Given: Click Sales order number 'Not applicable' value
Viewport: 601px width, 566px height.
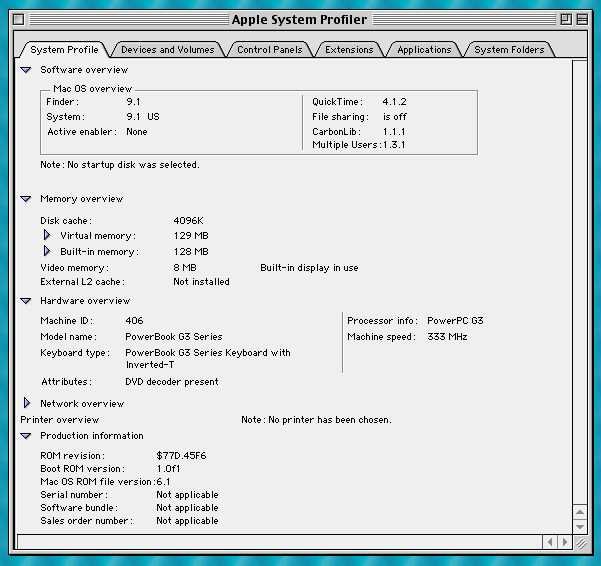Looking at the screenshot, I should [187, 521].
